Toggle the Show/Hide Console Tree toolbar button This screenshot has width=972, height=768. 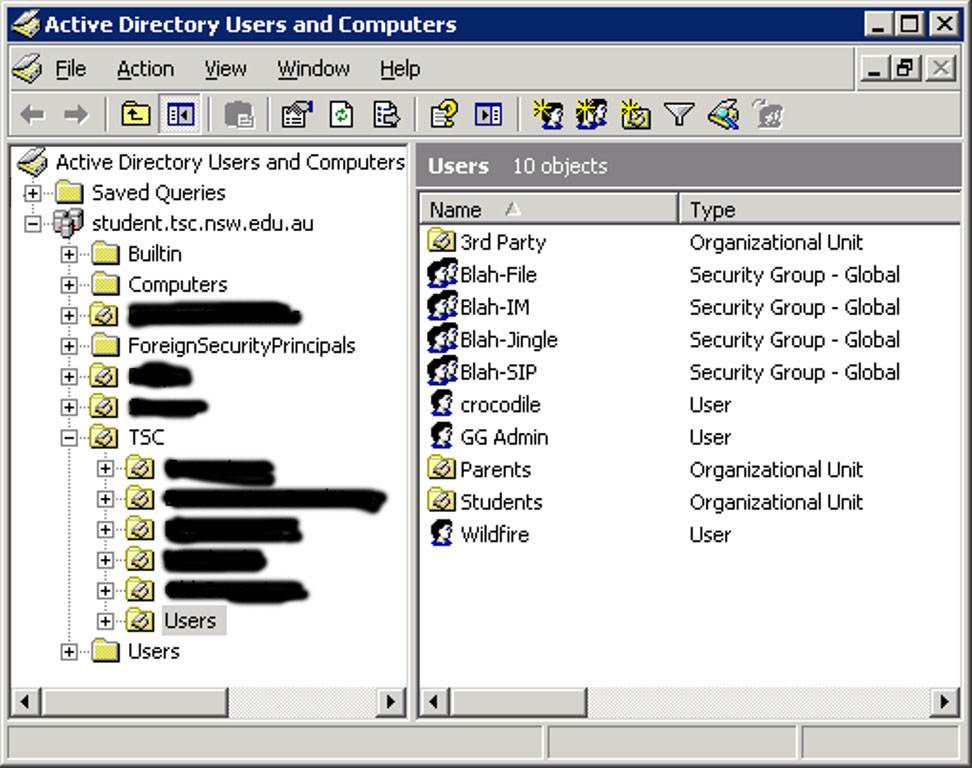click(x=180, y=115)
